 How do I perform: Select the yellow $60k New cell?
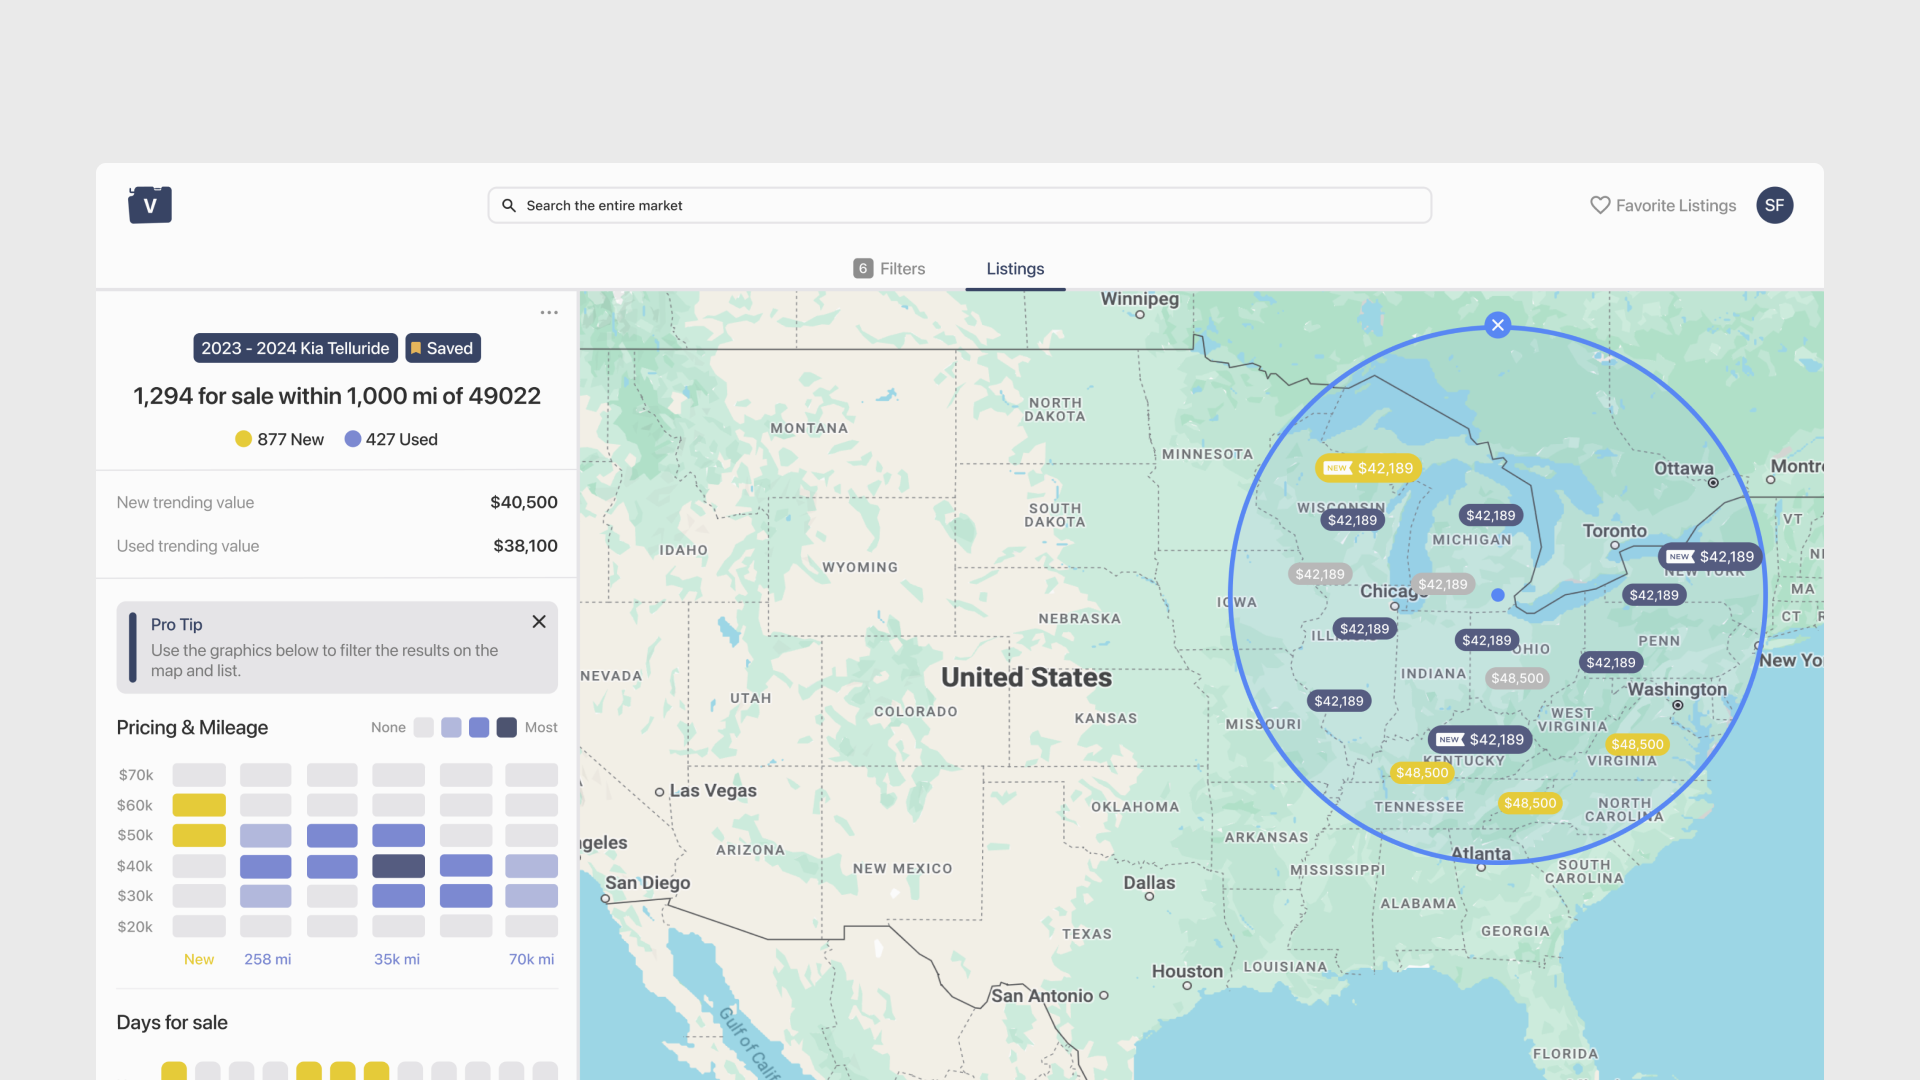coord(199,805)
